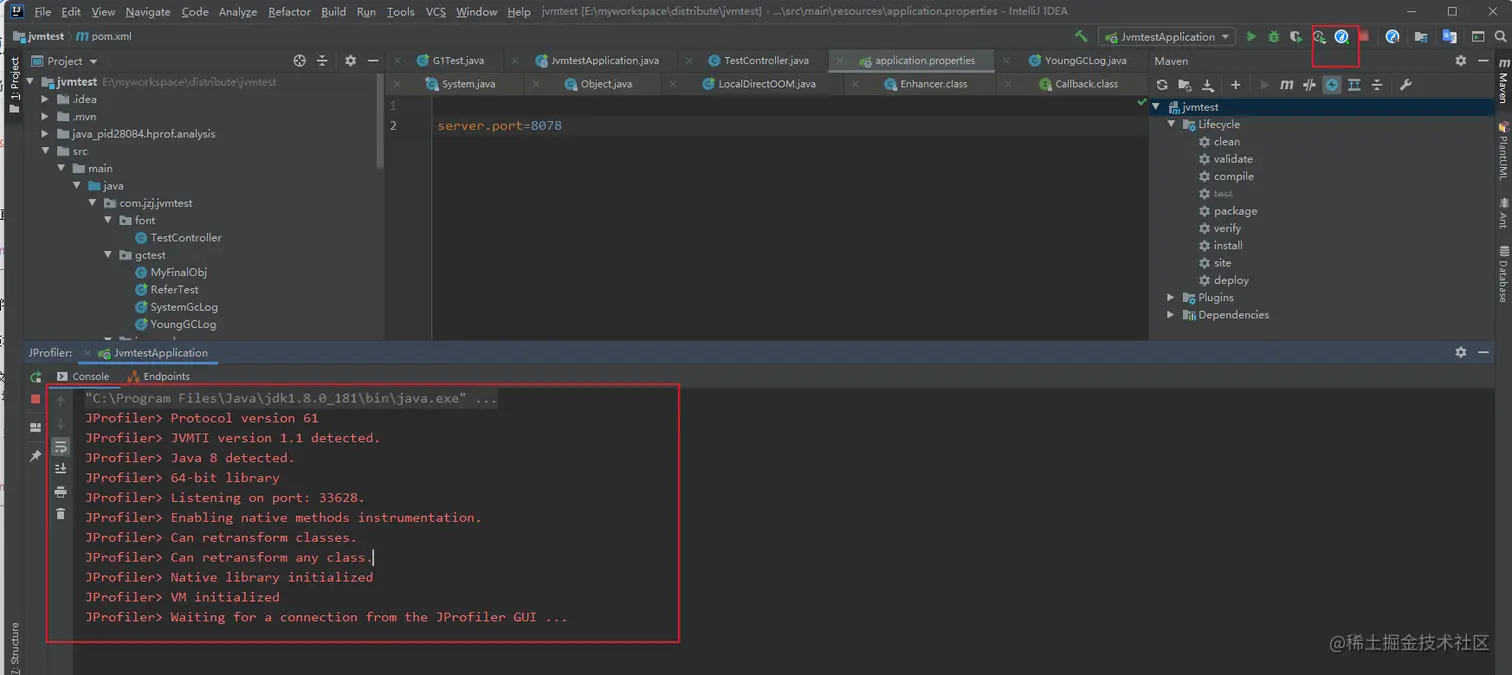The height and width of the screenshot is (675, 1512).
Task: Reload all Maven projects with refresh icon
Action: (1162, 85)
